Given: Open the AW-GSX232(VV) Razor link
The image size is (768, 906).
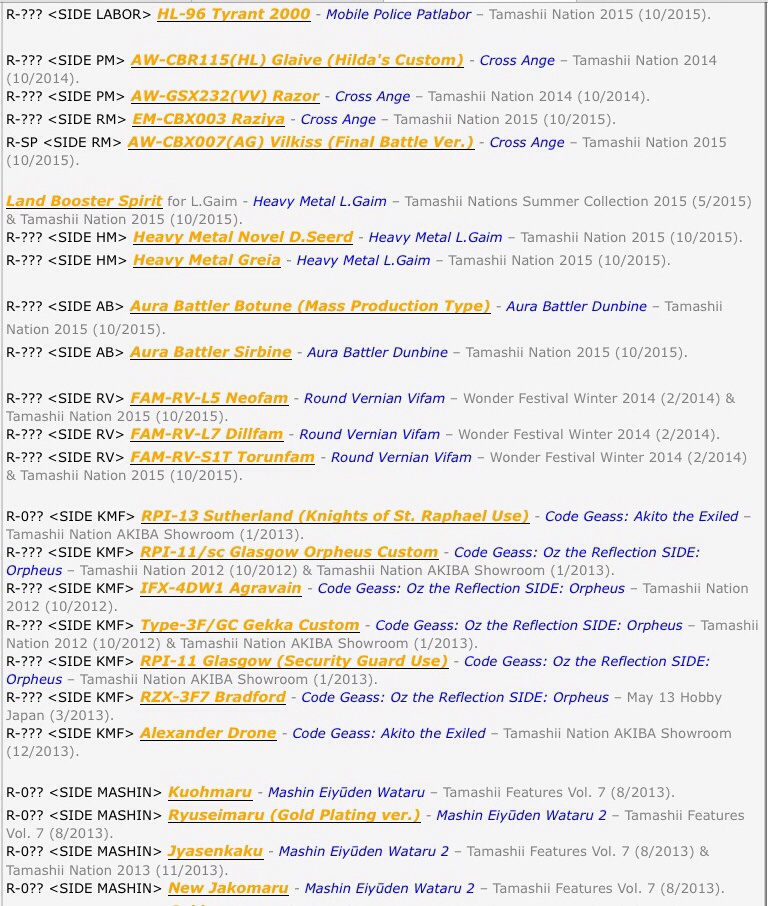Looking at the screenshot, I should [225, 96].
